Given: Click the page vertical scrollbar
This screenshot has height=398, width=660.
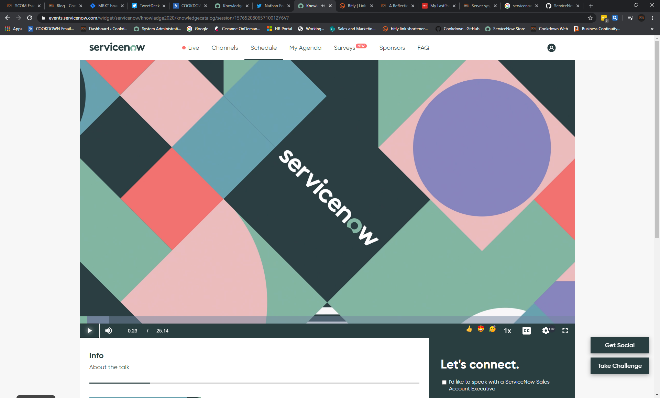Looking at the screenshot, I should (657, 139).
